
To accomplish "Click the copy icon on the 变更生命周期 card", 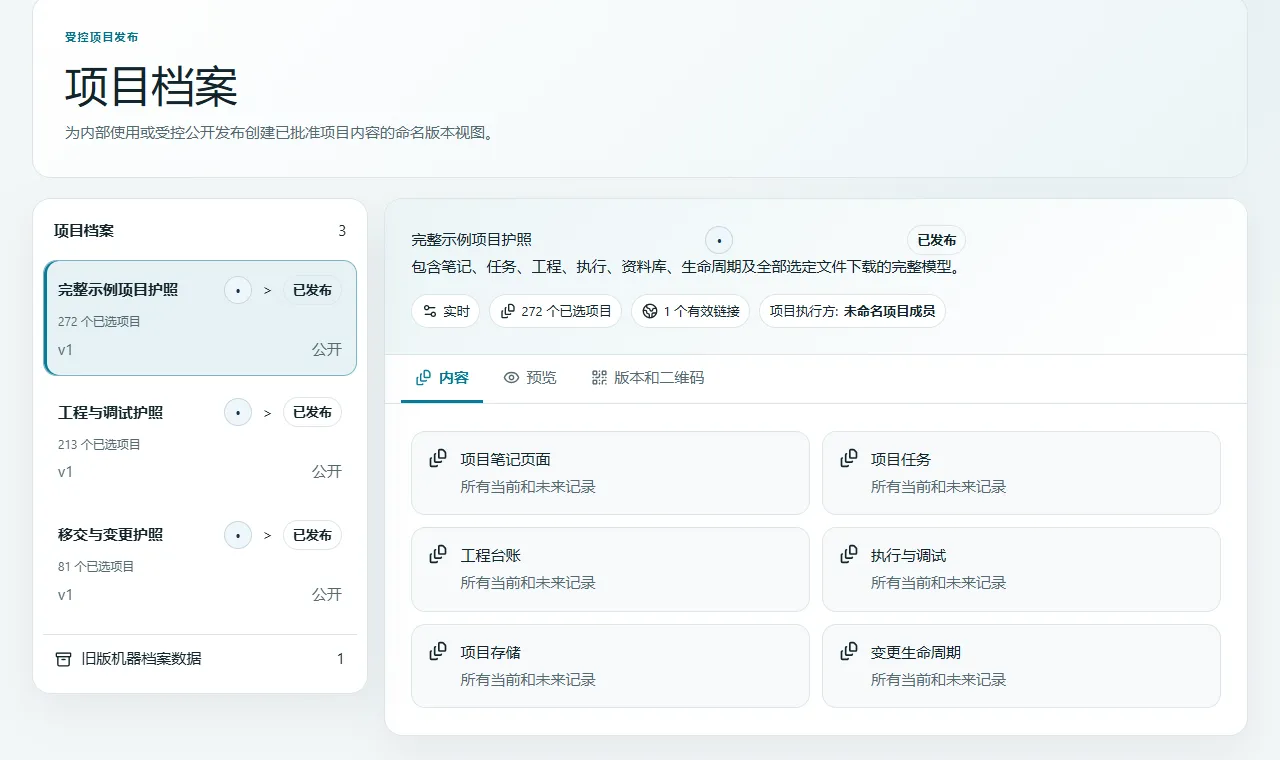I will (849, 651).
